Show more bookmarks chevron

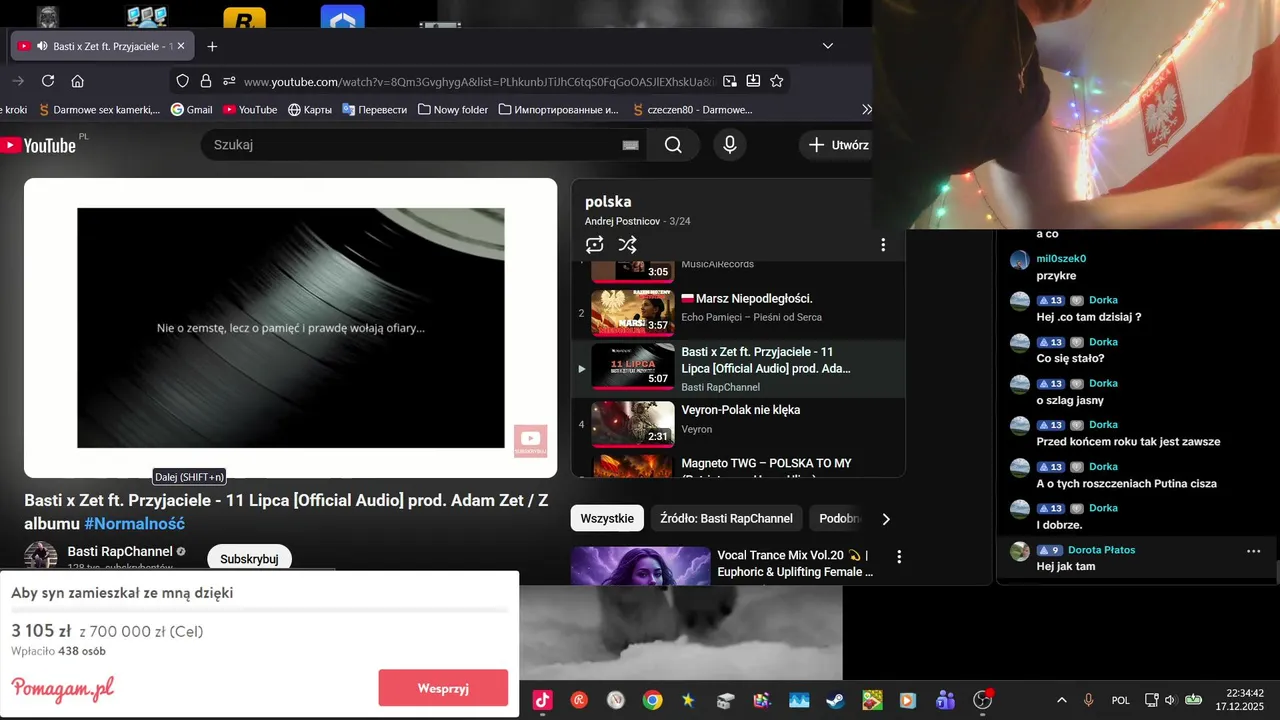866,110
